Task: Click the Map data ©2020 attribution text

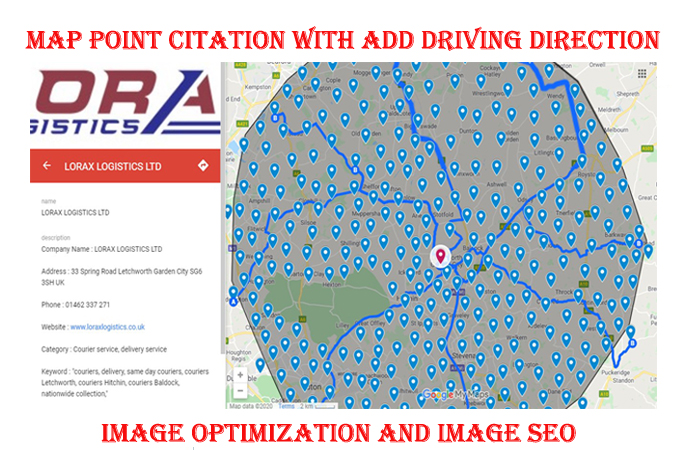Action: tap(252, 406)
